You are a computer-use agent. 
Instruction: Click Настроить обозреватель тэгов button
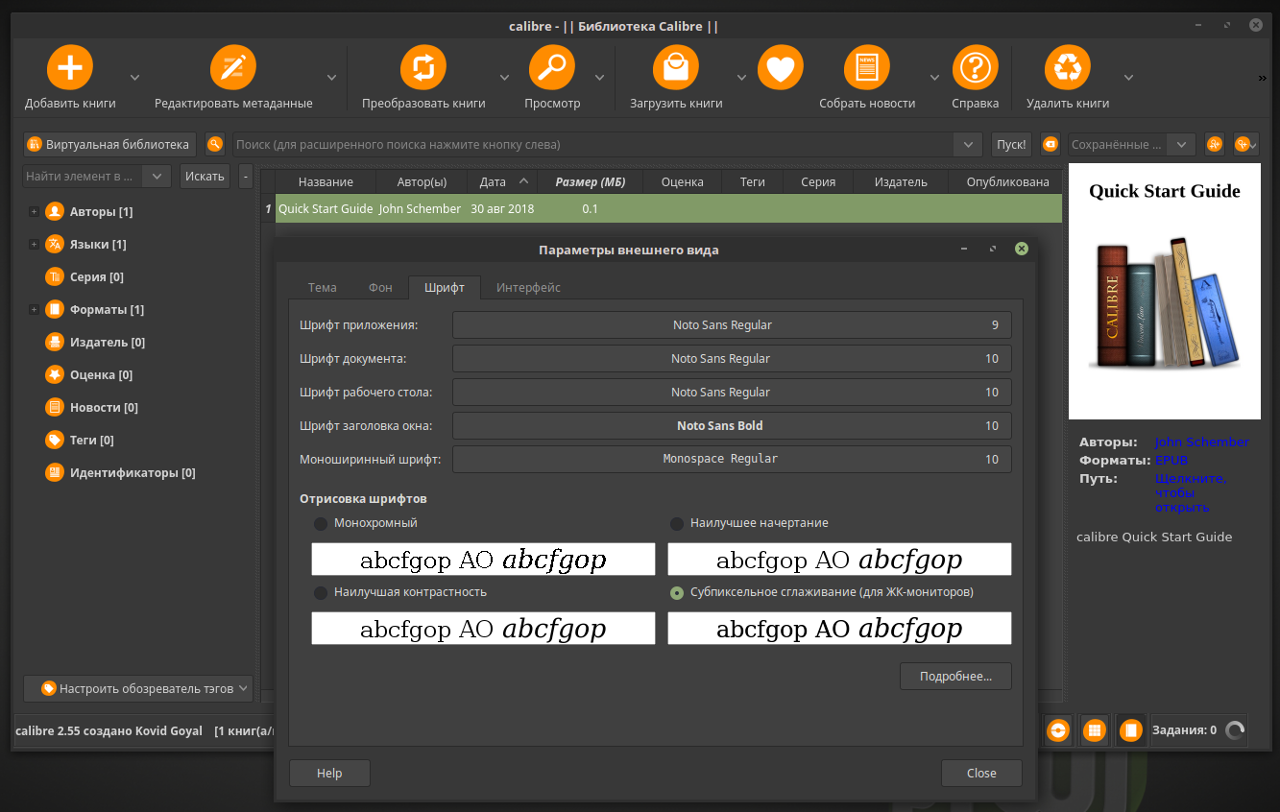click(137, 688)
